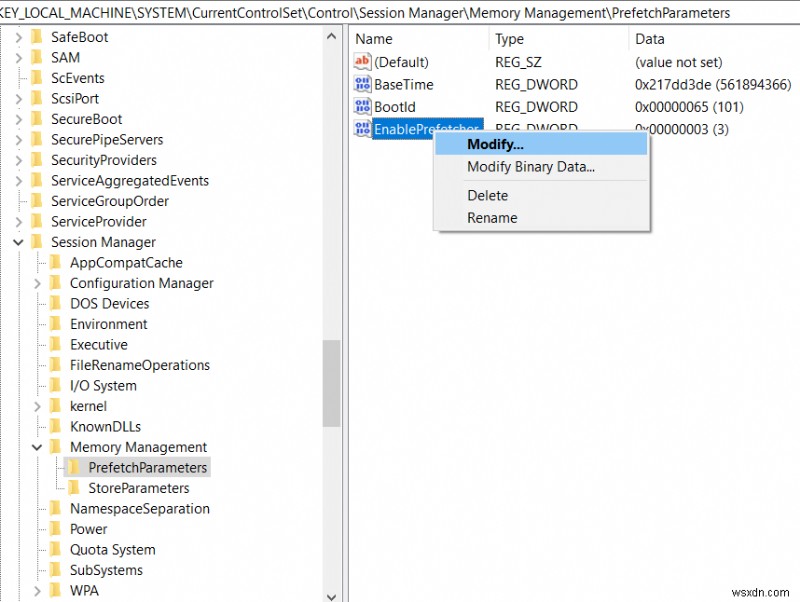Click the tree pane scrollbar thumb

coord(332,383)
